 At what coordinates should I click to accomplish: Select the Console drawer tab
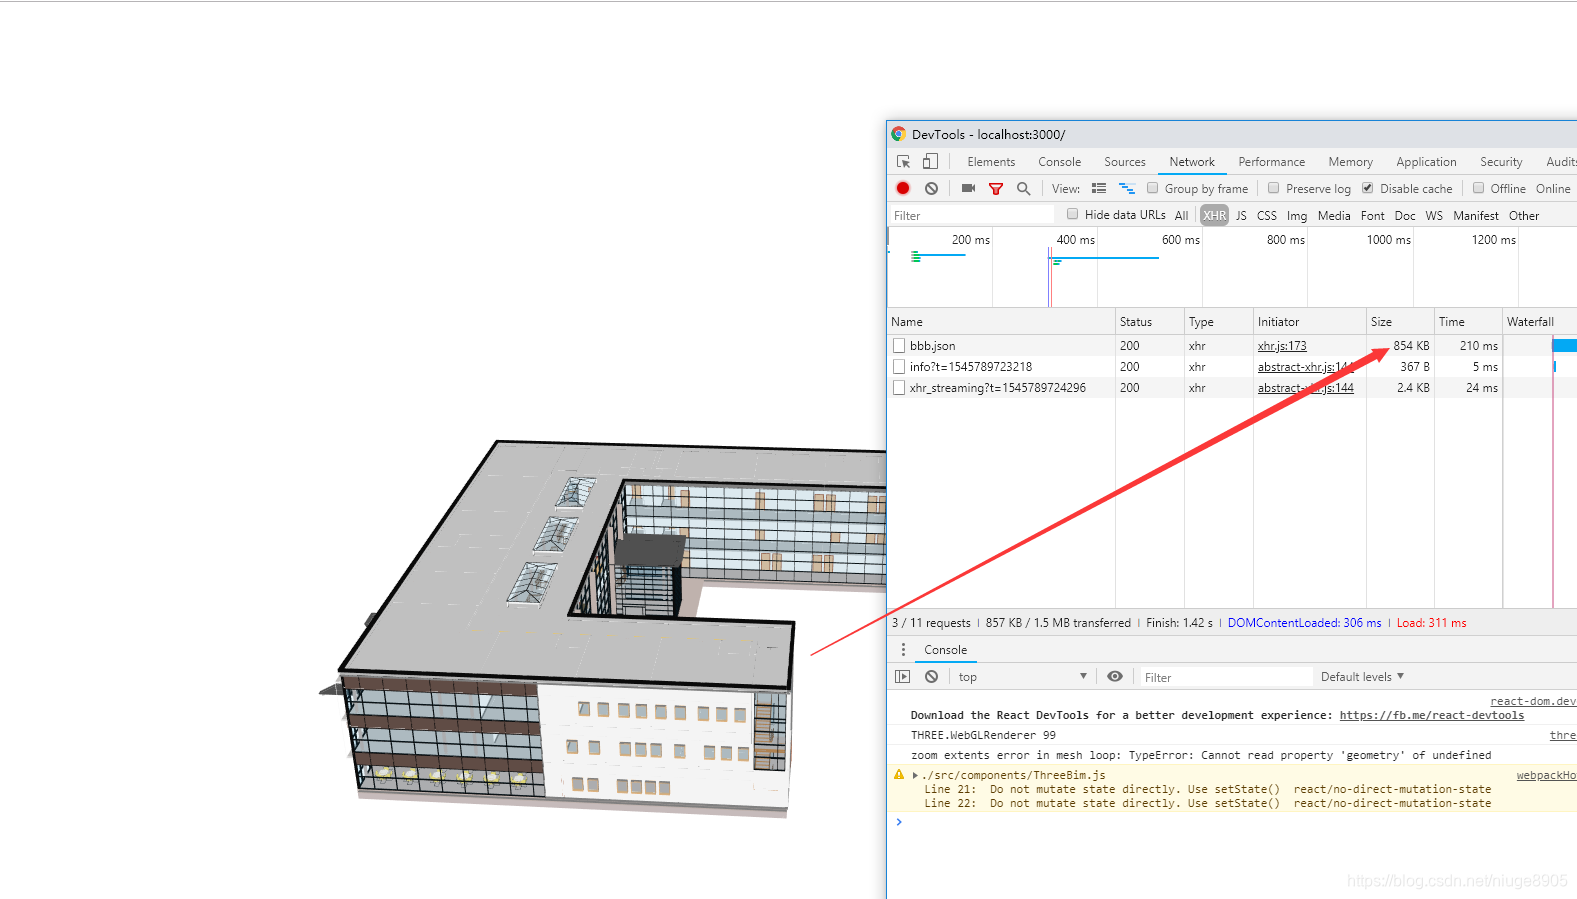[945, 650]
